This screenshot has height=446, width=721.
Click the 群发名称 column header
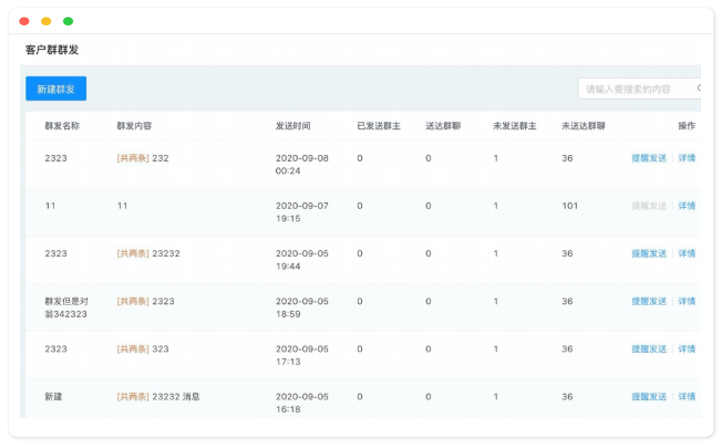click(x=62, y=127)
